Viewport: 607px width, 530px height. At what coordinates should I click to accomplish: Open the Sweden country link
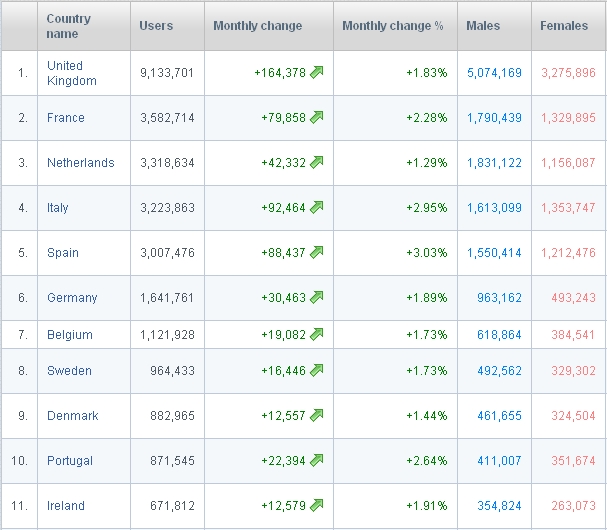point(69,371)
